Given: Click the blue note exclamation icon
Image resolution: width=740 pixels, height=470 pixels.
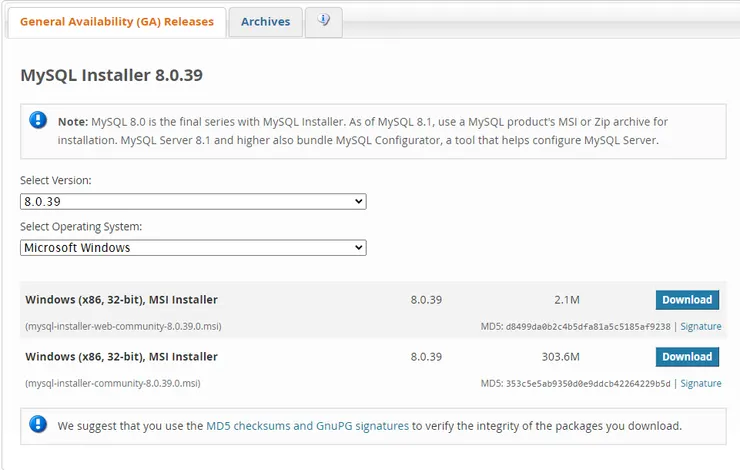Looking at the screenshot, I should coord(38,120).
